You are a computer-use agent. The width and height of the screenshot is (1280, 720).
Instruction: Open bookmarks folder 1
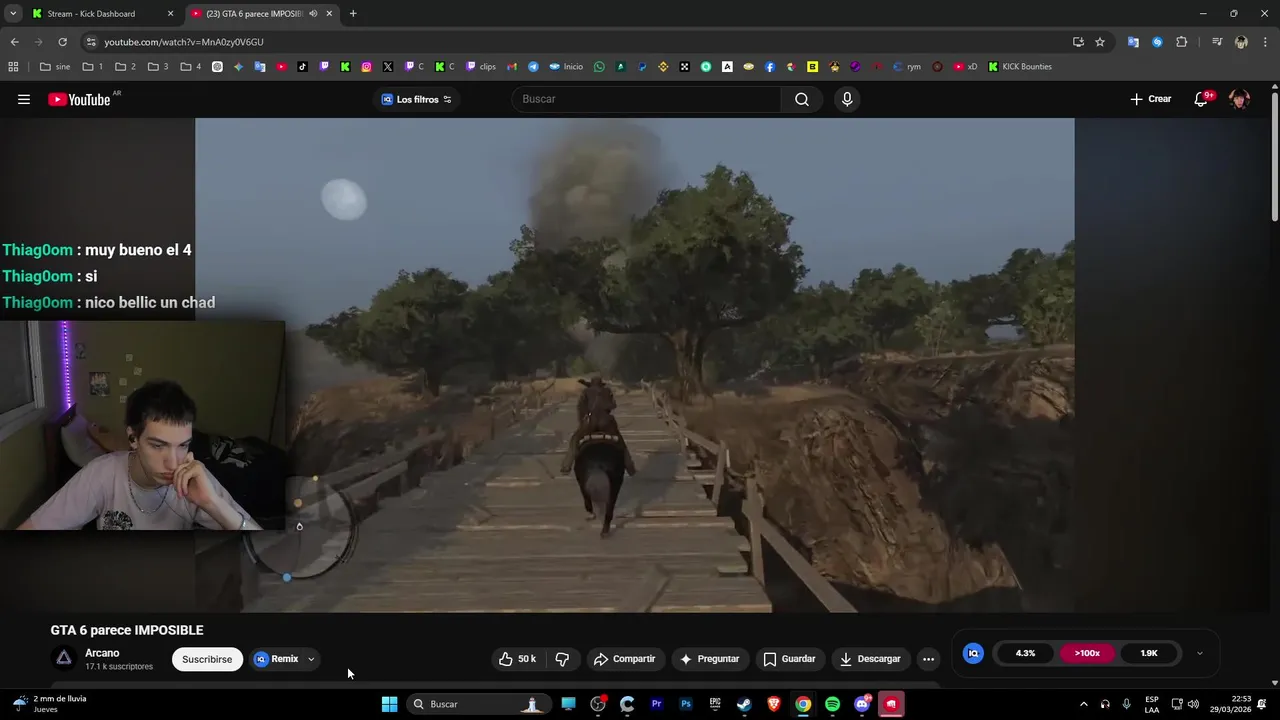pyautogui.click(x=93, y=67)
